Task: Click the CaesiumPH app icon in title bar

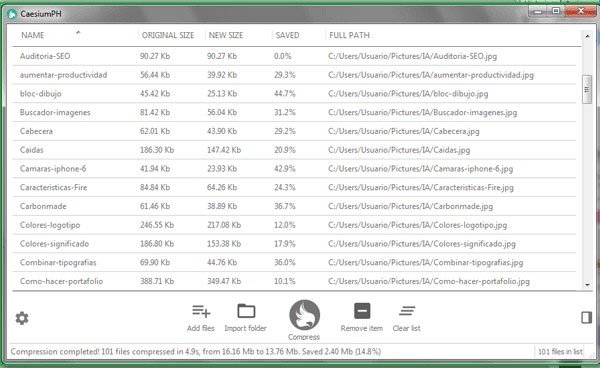Action: point(12,14)
